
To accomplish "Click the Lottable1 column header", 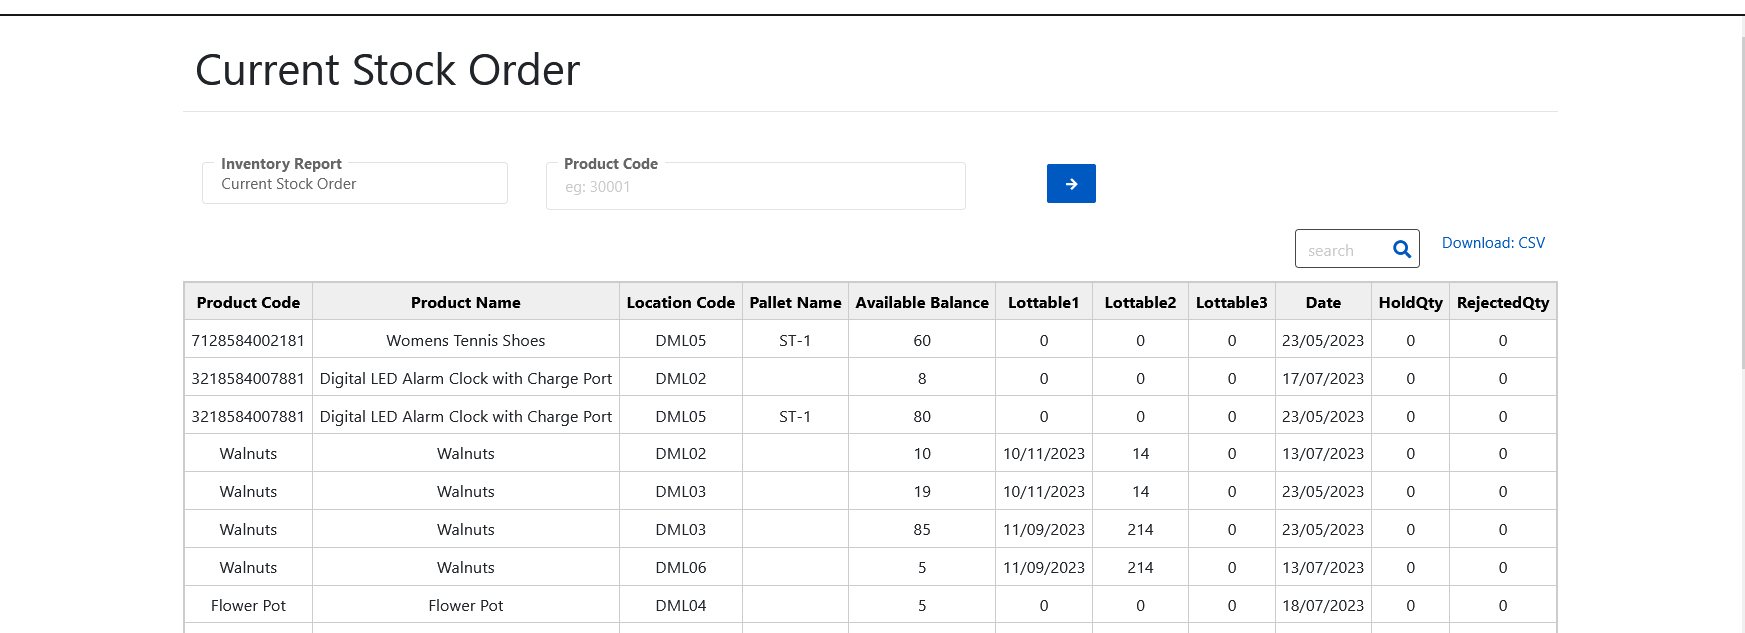I will [1043, 302].
